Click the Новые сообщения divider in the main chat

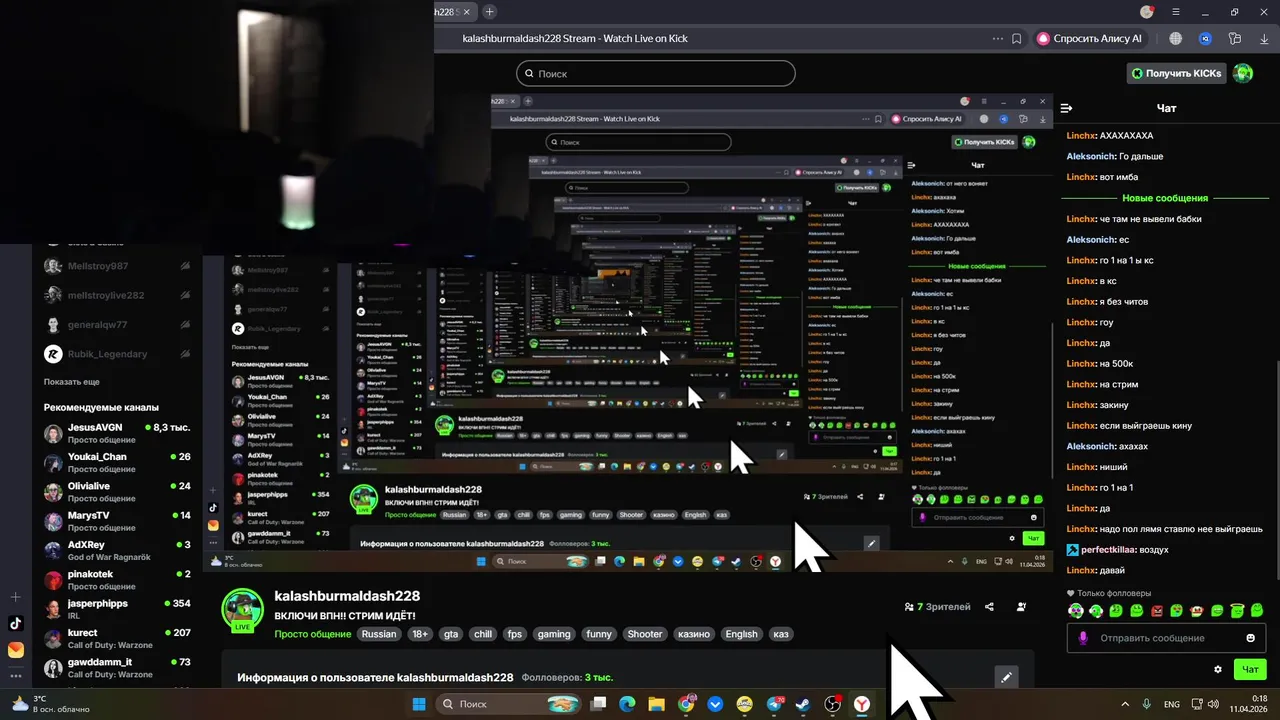(x=1165, y=198)
